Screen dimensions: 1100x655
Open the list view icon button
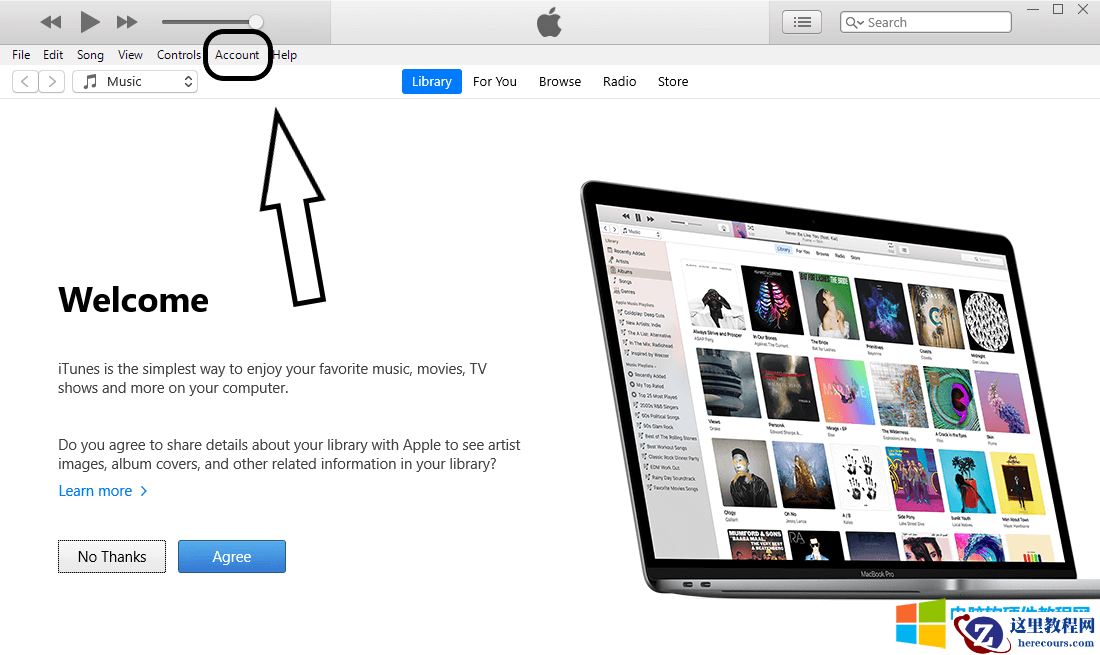pyautogui.click(x=802, y=22)
